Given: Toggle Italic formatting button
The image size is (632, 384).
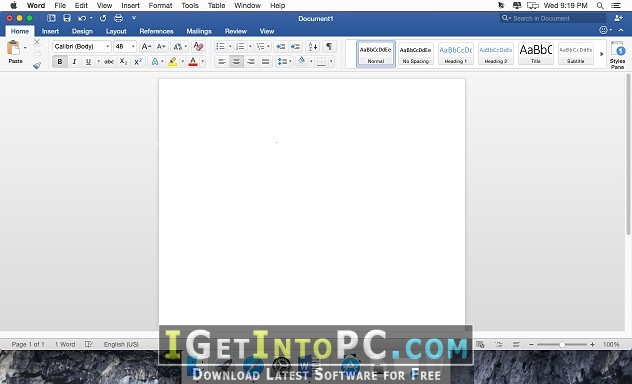Looking at the screenshot, I should pos(74,62).
